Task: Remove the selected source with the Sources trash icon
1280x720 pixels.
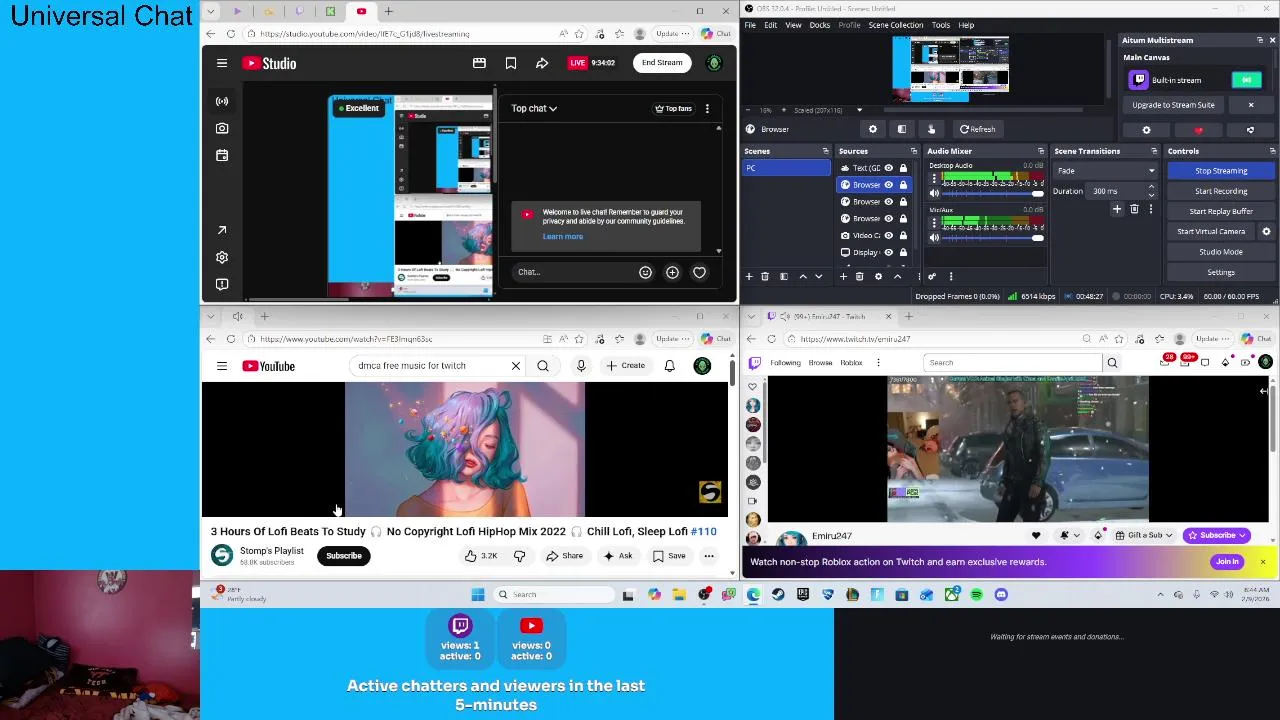Action: 859,277
